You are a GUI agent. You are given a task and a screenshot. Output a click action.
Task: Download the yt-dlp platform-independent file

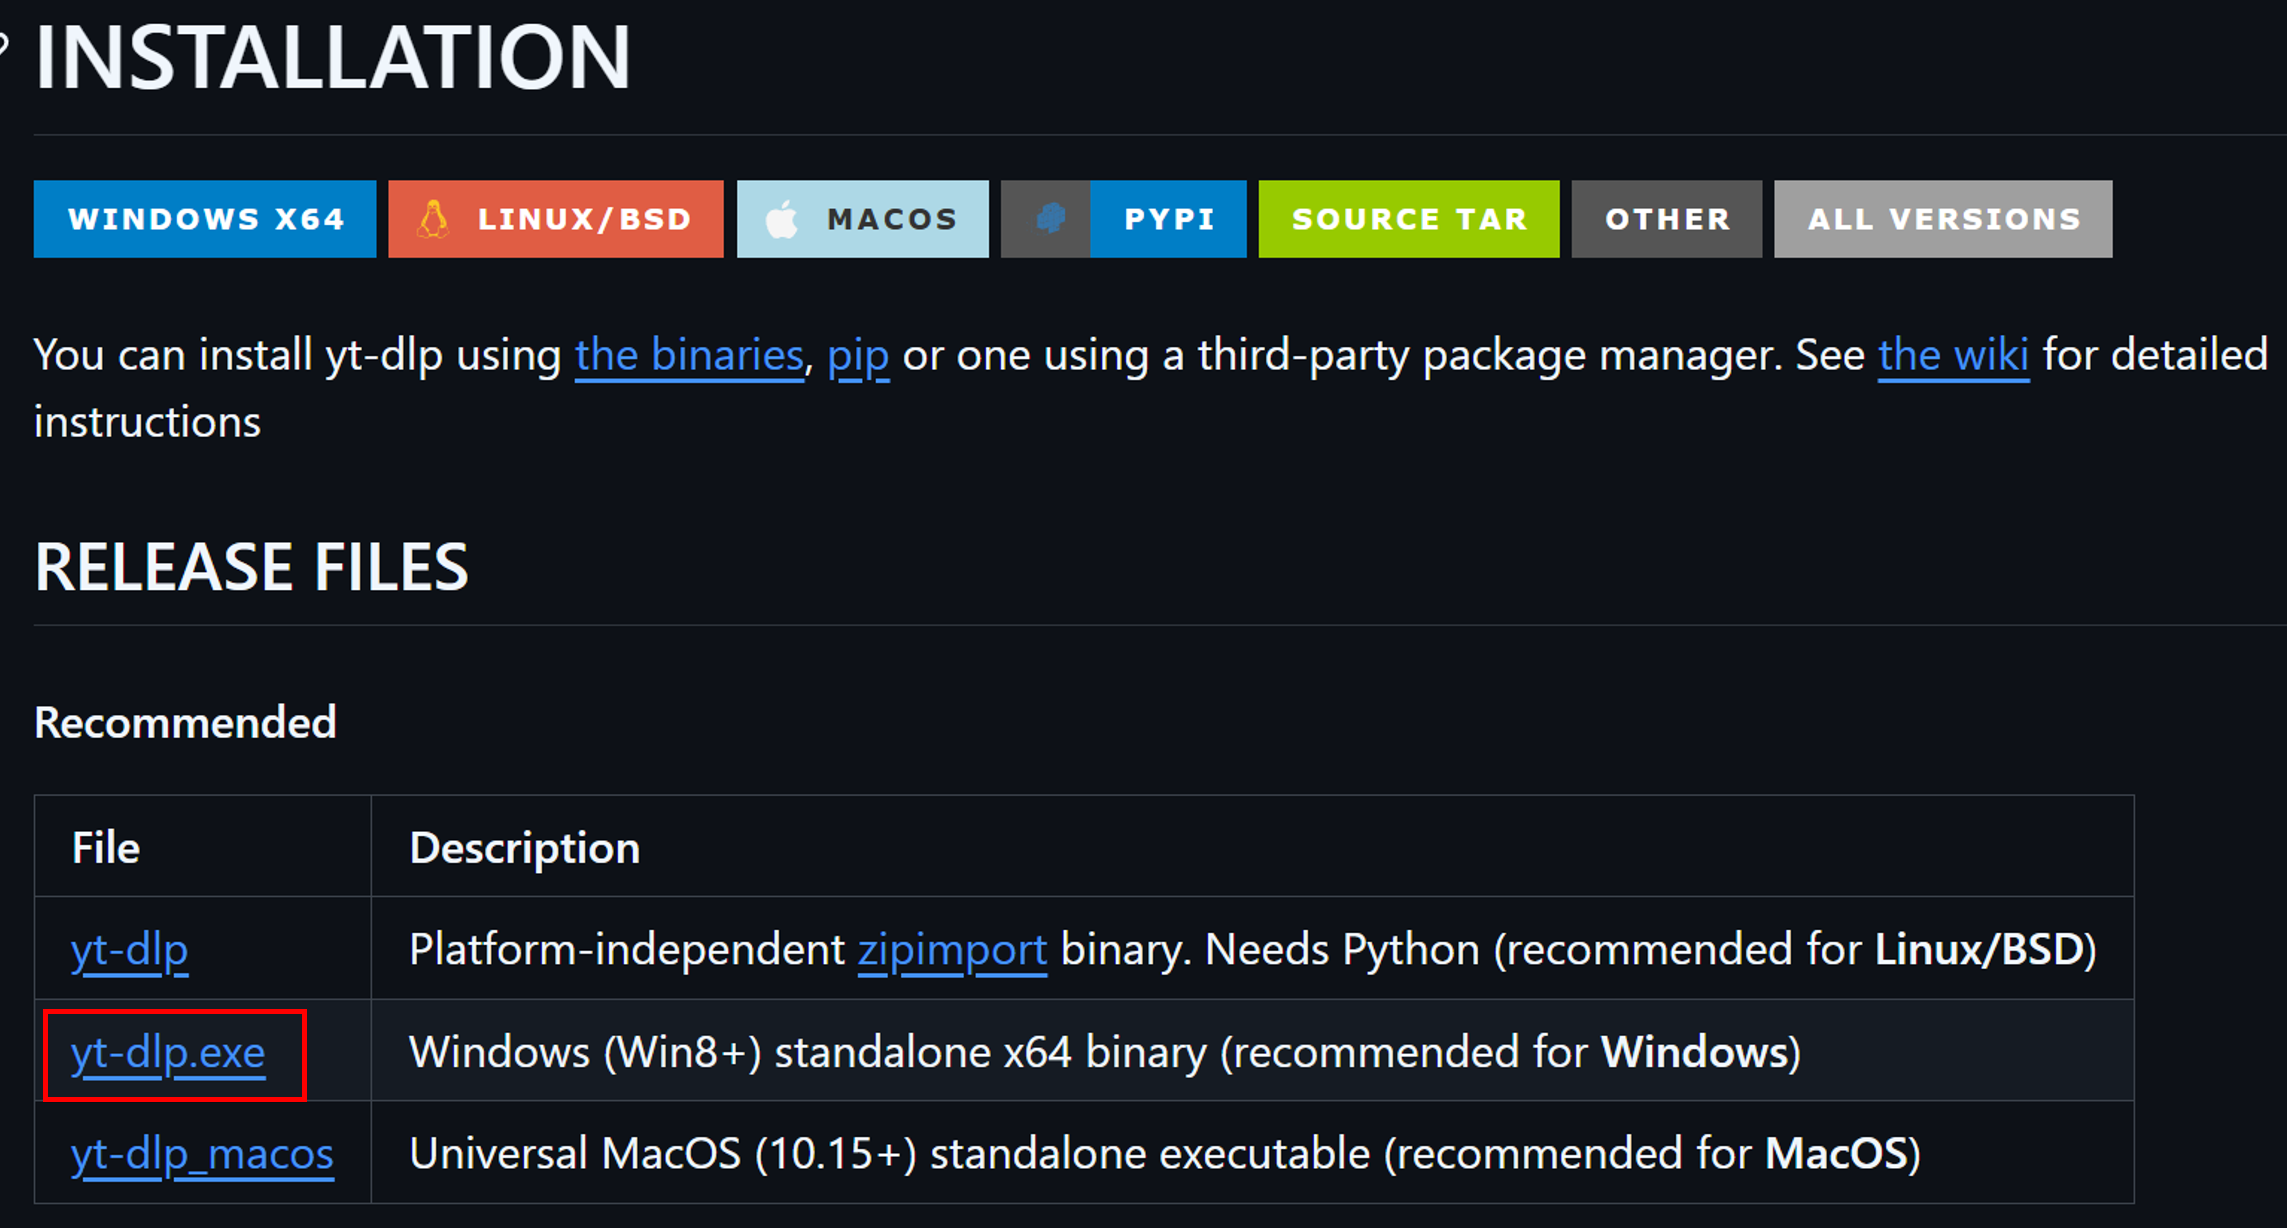coord(129,950)
